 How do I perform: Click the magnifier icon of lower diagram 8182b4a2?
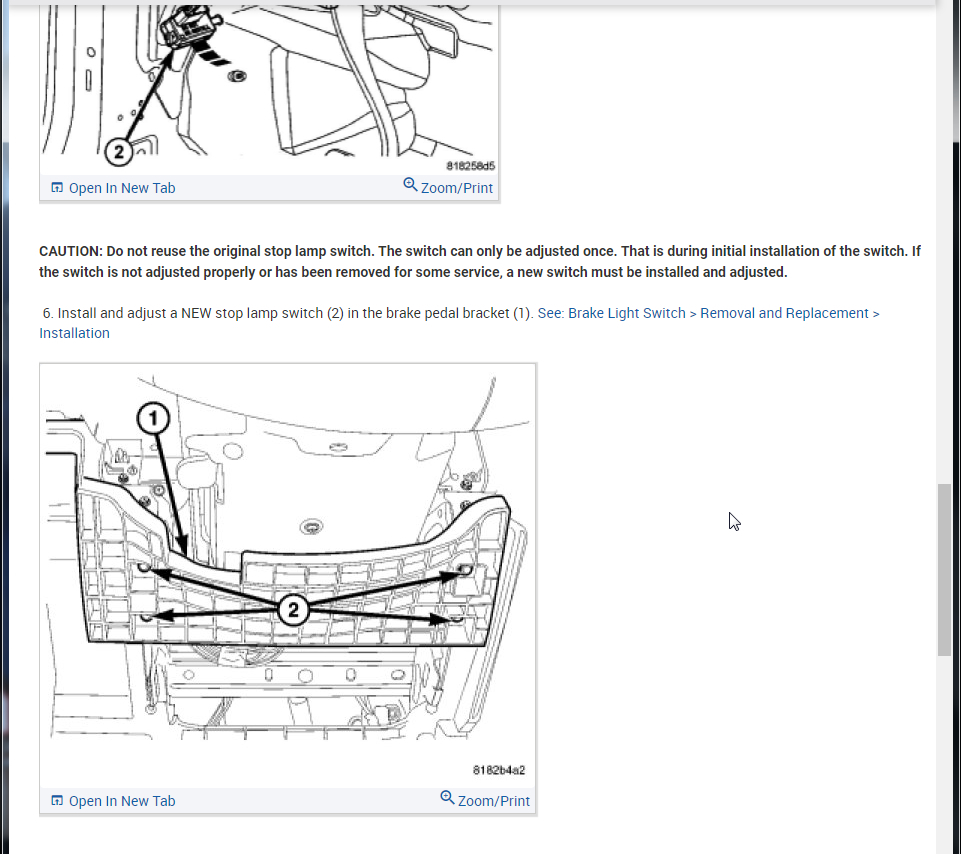[x=447, y=798]
